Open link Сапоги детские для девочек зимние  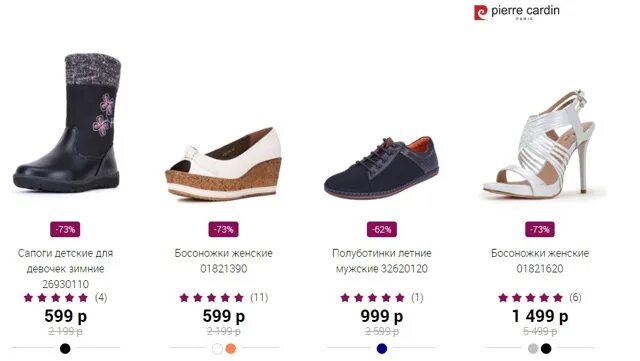coord(65,268)
